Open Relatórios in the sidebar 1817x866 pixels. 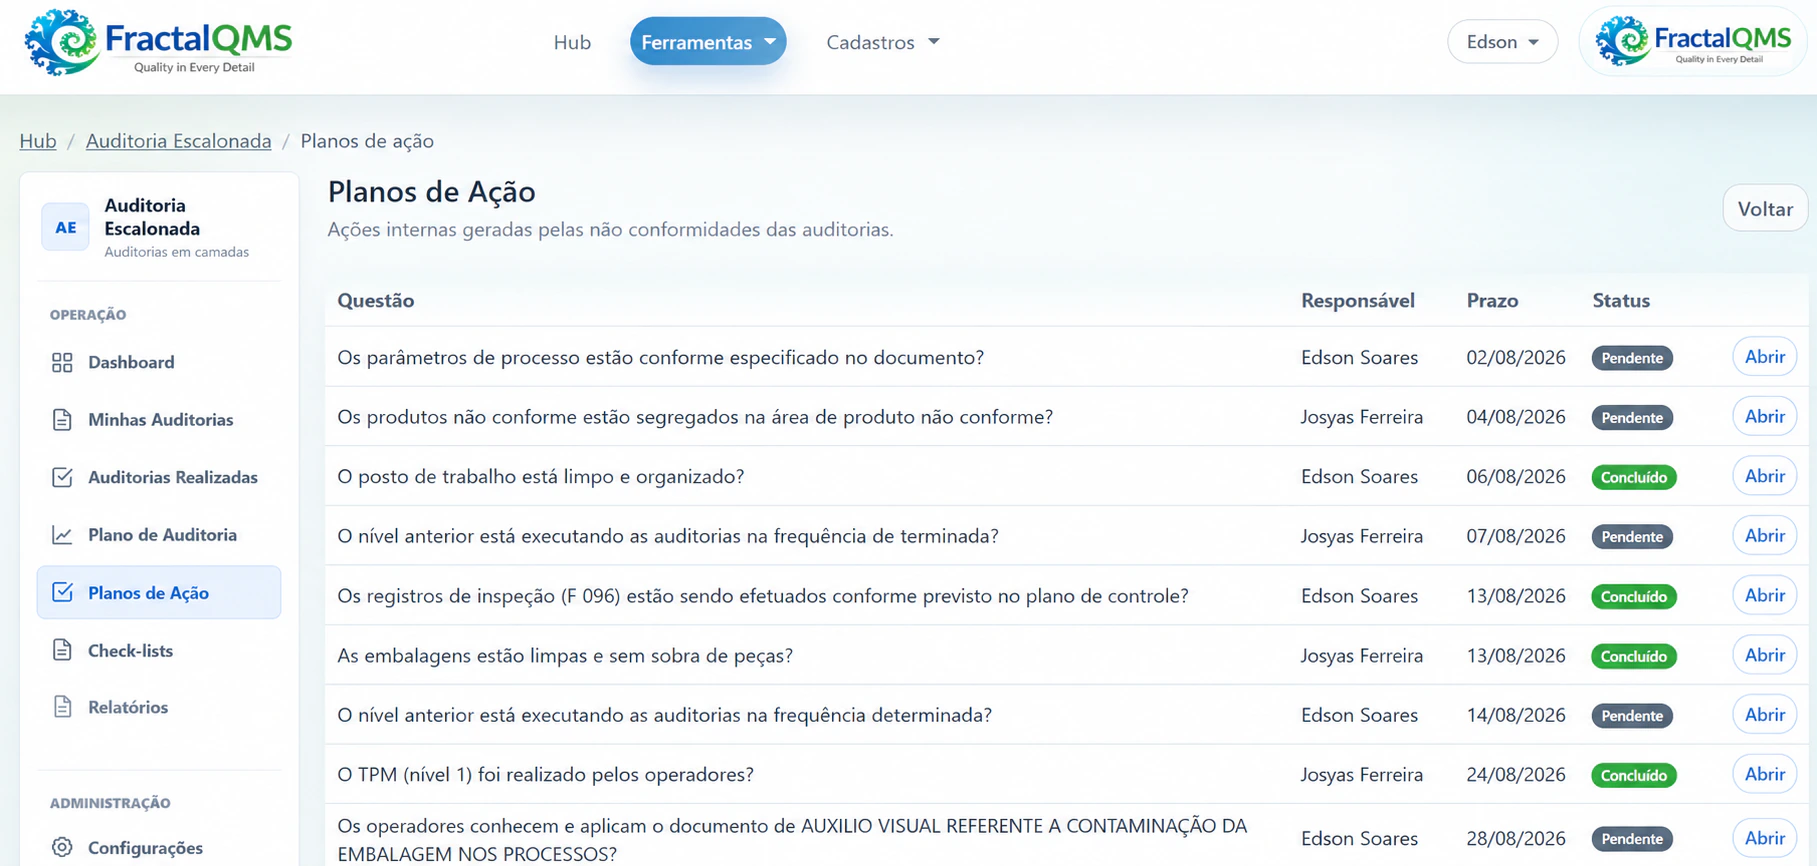tap(159, 707)
